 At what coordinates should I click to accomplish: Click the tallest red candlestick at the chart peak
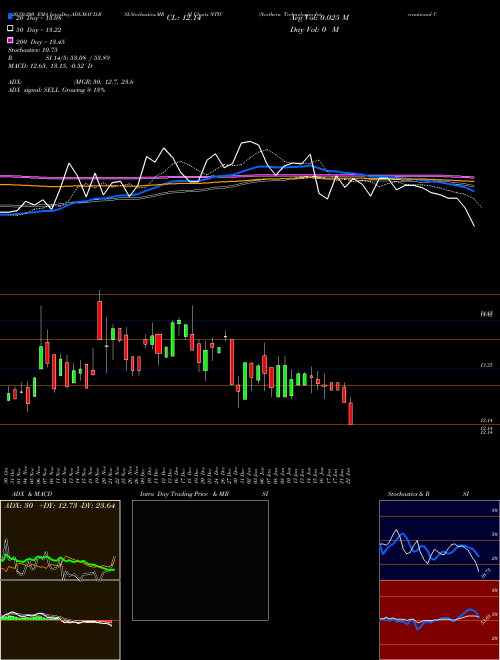100,320
